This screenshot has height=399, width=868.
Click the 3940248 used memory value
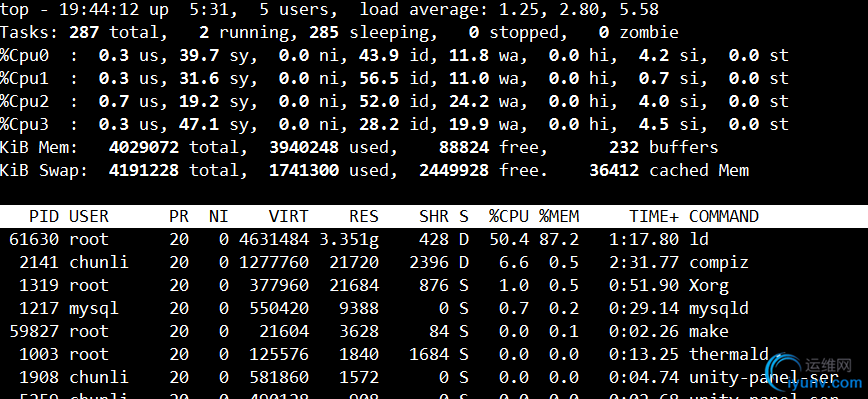point(304,147)
